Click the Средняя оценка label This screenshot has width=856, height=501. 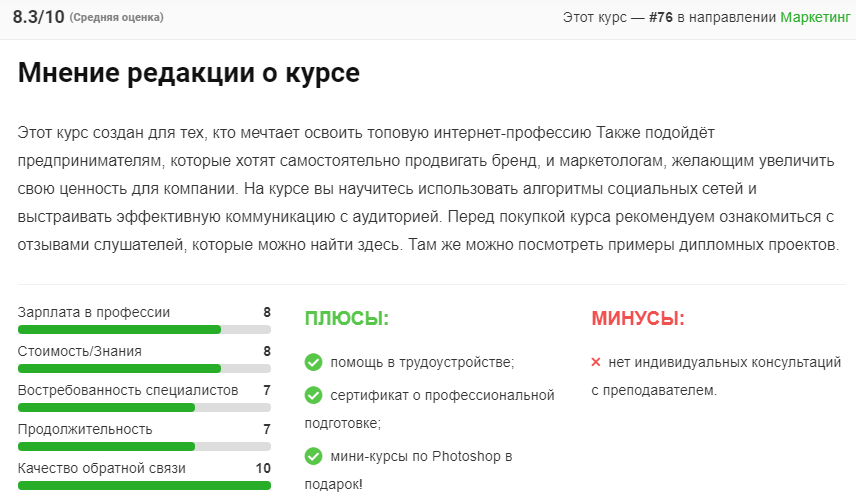[117, 18]
